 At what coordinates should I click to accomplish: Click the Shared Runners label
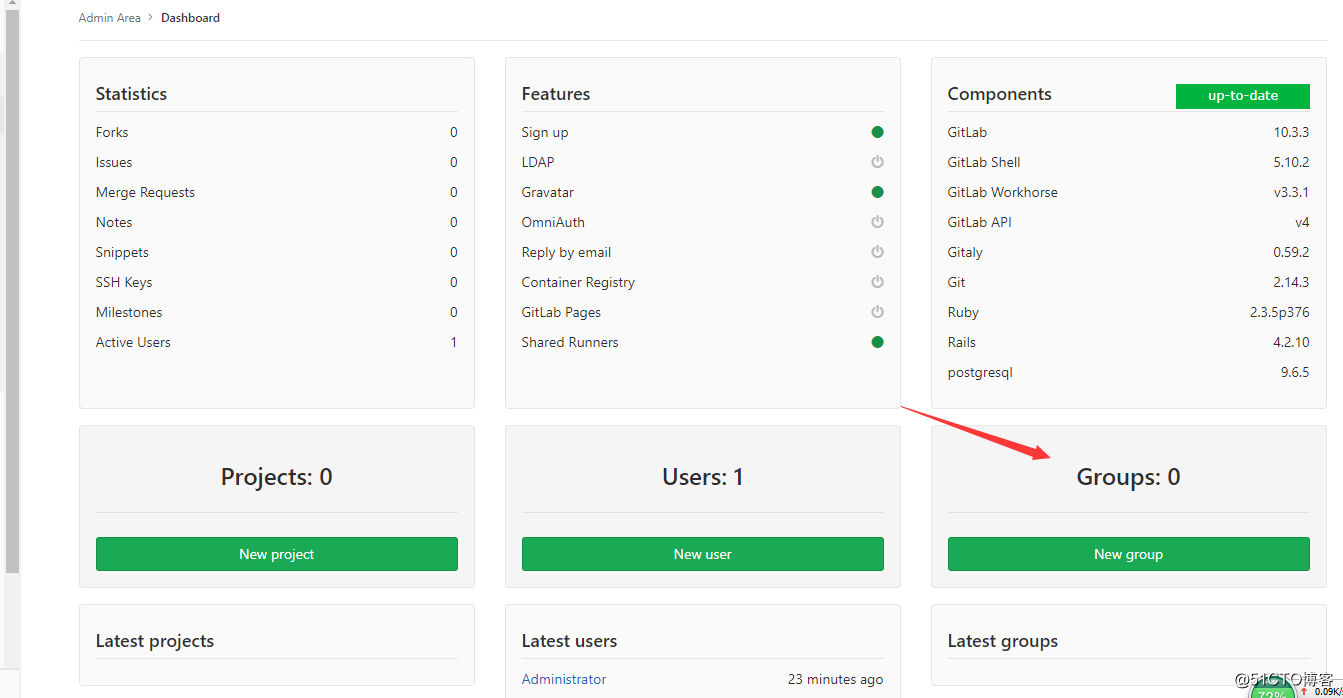(x=570, y=342)
